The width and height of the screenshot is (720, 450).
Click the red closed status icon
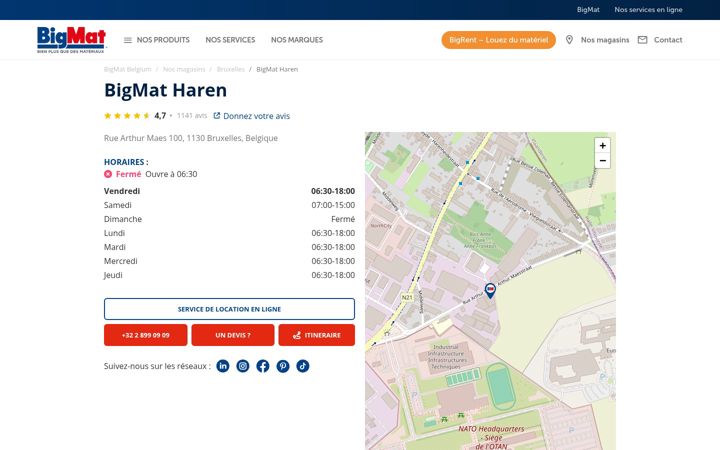[108, 174]
